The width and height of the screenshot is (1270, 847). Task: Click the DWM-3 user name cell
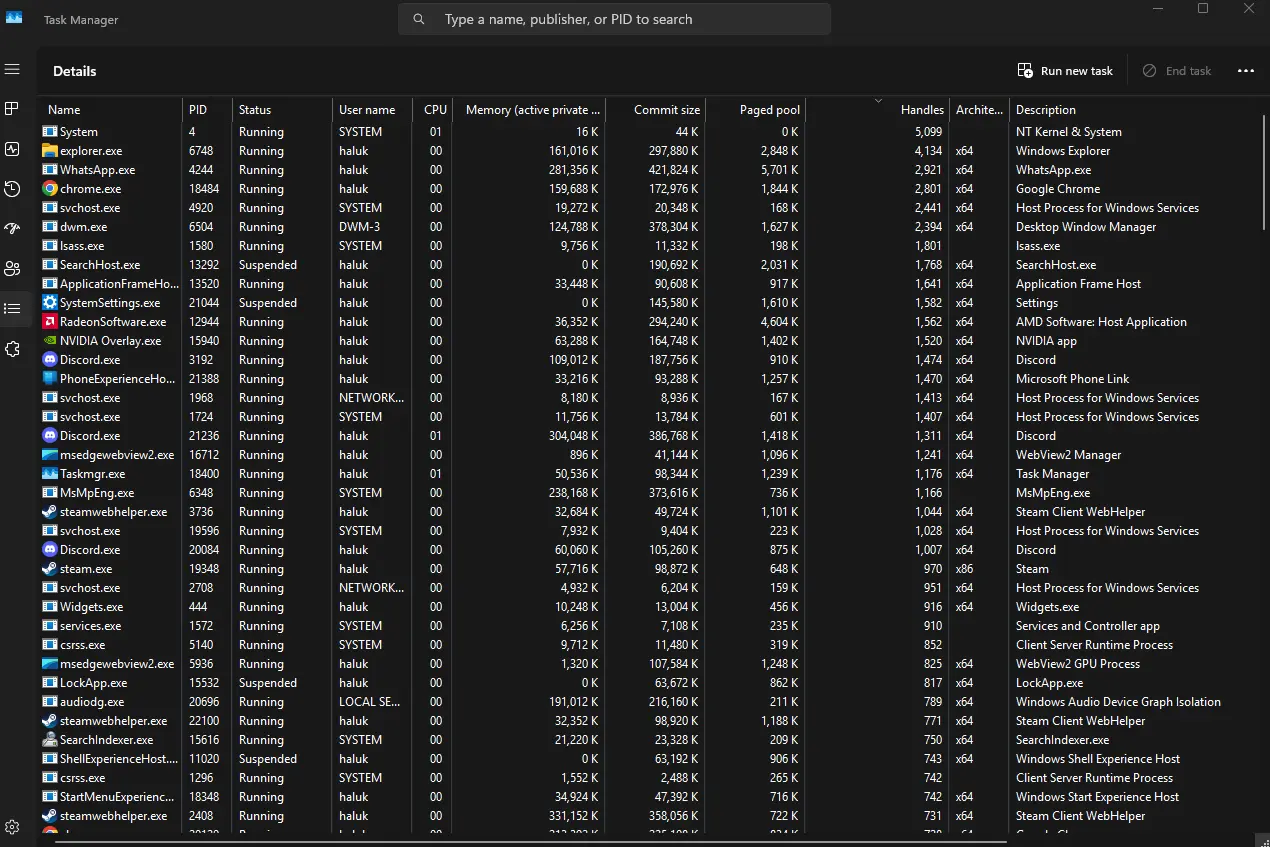360,227
